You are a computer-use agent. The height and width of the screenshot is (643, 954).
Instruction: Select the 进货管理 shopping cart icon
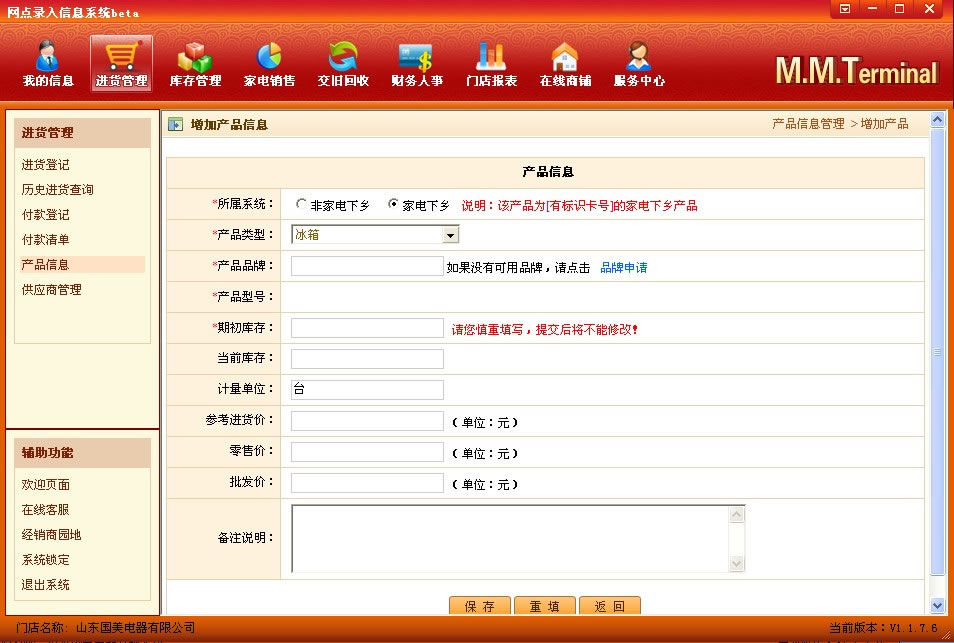[x=121, y=63]
